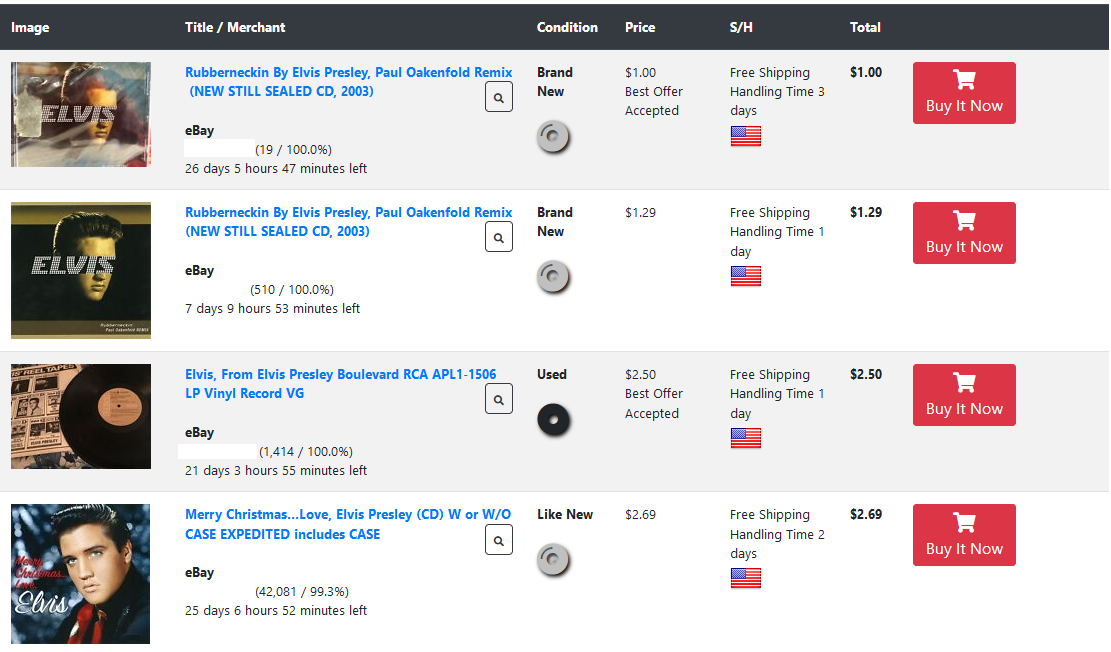Open the Merry Christmas Elvis album thumbnail
The image size is (1111, 652).
[x=81, y=574]
